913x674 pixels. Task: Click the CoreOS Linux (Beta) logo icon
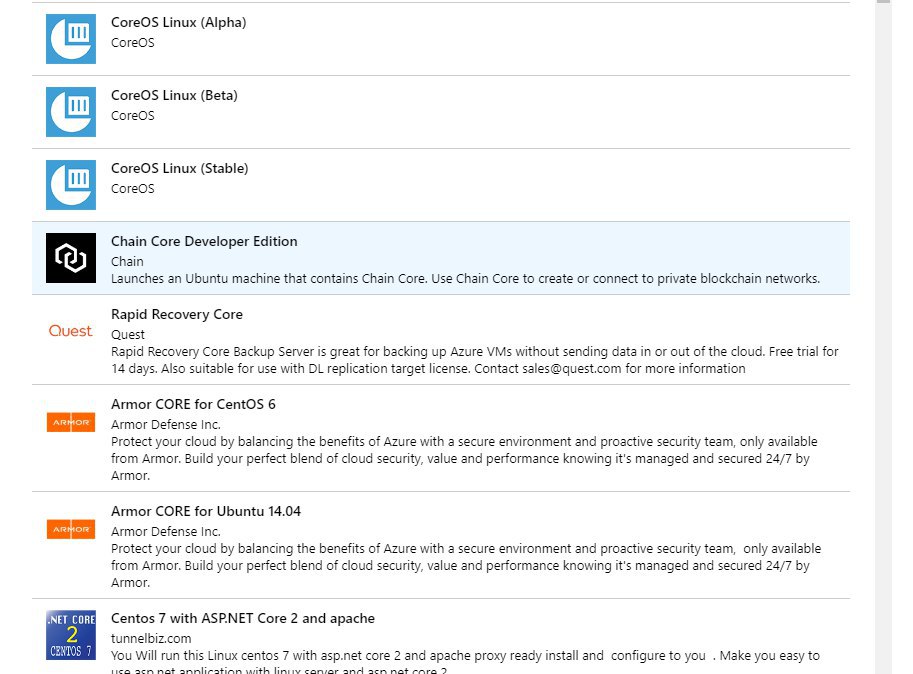(x=70, y=112)
